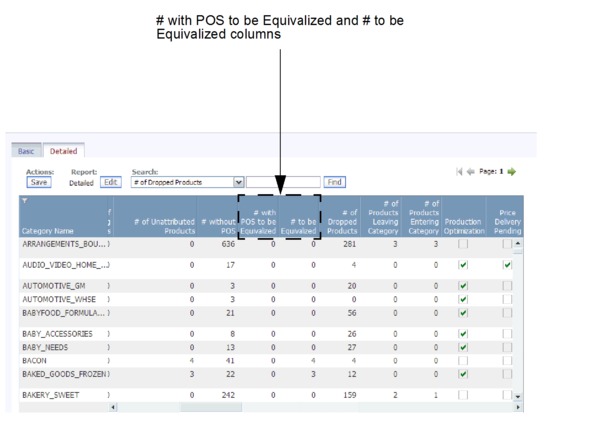Screen dimensions: 600x429
Task: Enable Production Optimization for ARRANGEMENTS_BOU
Action: 462,244
